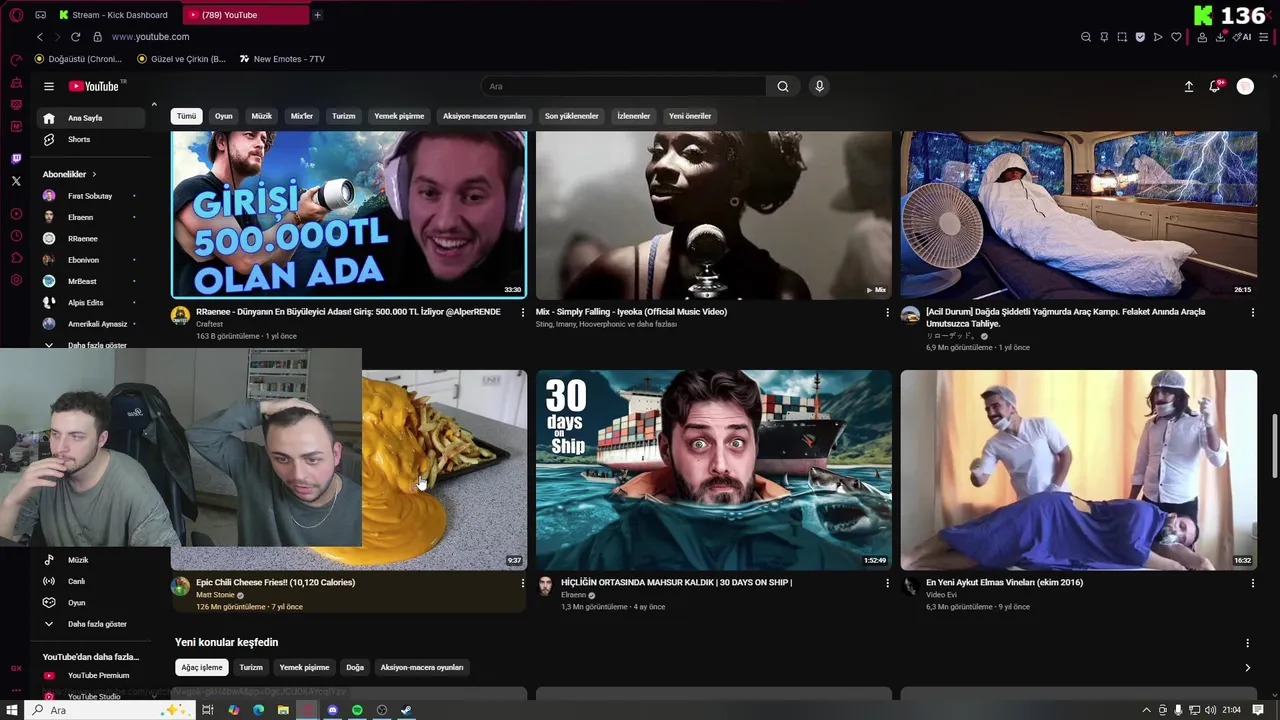Open the Opera AI assistant button
1280x720 pixels.
point(1242,37)
